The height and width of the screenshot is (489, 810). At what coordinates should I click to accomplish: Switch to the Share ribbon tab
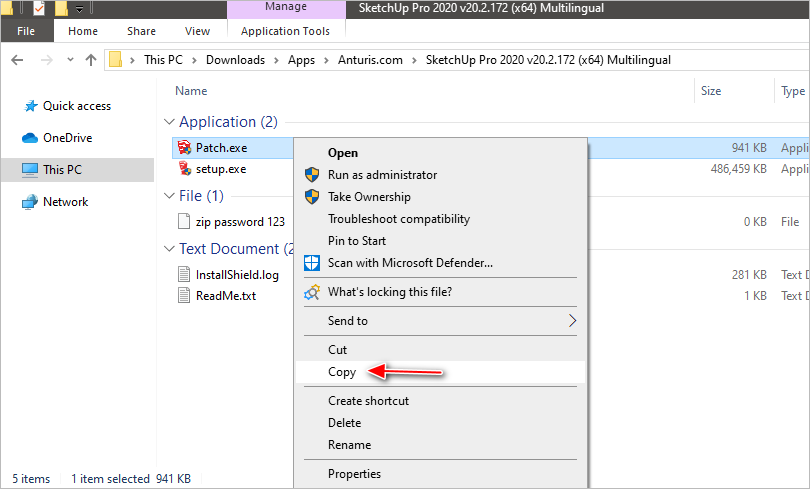141,31
